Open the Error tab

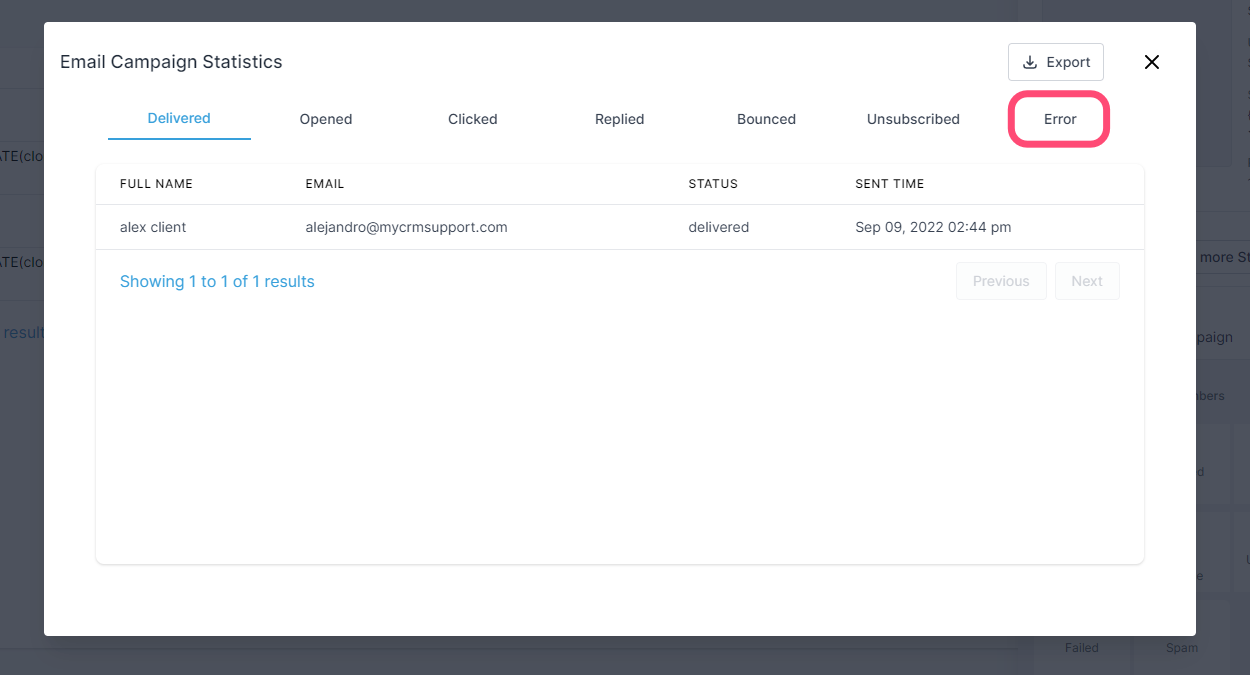(1060, 119)
